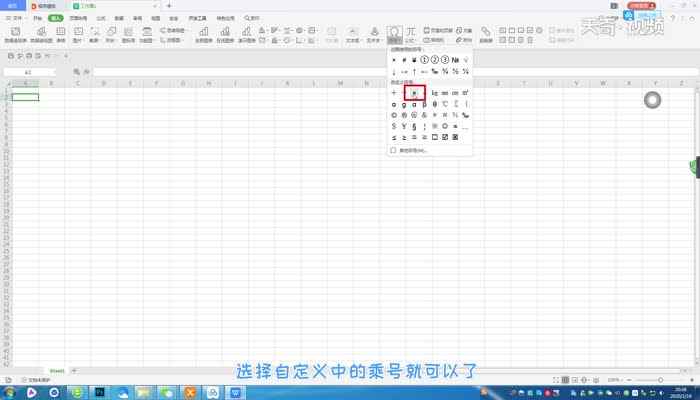Click the Pi formula icon in ribbon
The height and width of the screenshot is (400, 700).
[410, 32]
